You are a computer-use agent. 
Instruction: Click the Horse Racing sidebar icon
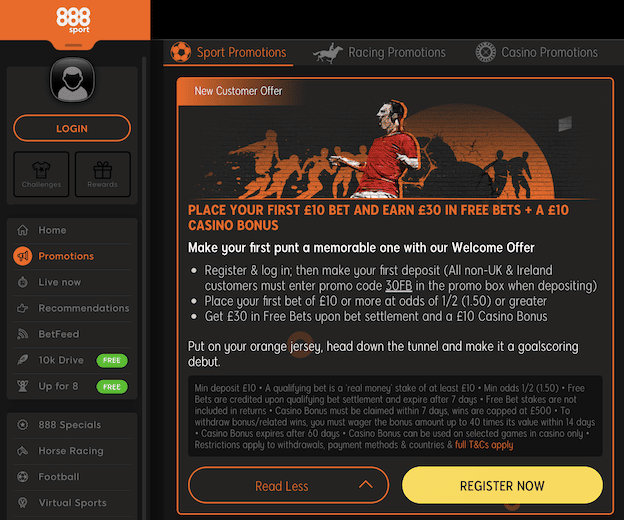pyautogui.click(x=23, y=451)
